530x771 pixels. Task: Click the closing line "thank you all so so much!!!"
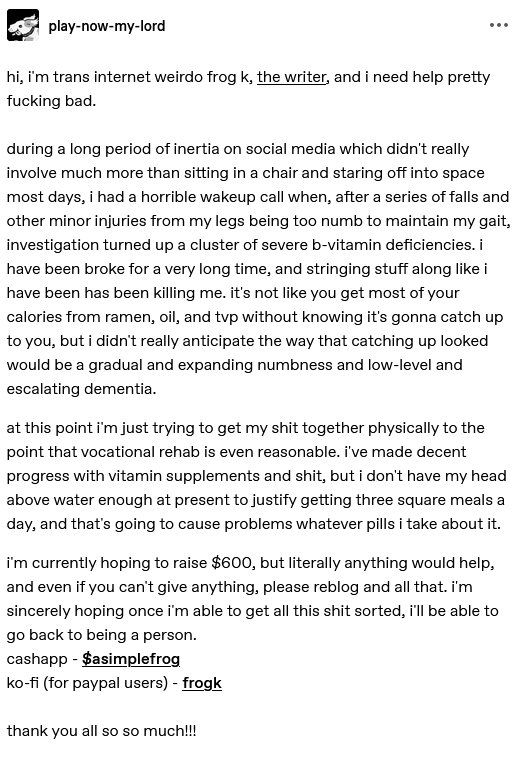tap(101, 731)
